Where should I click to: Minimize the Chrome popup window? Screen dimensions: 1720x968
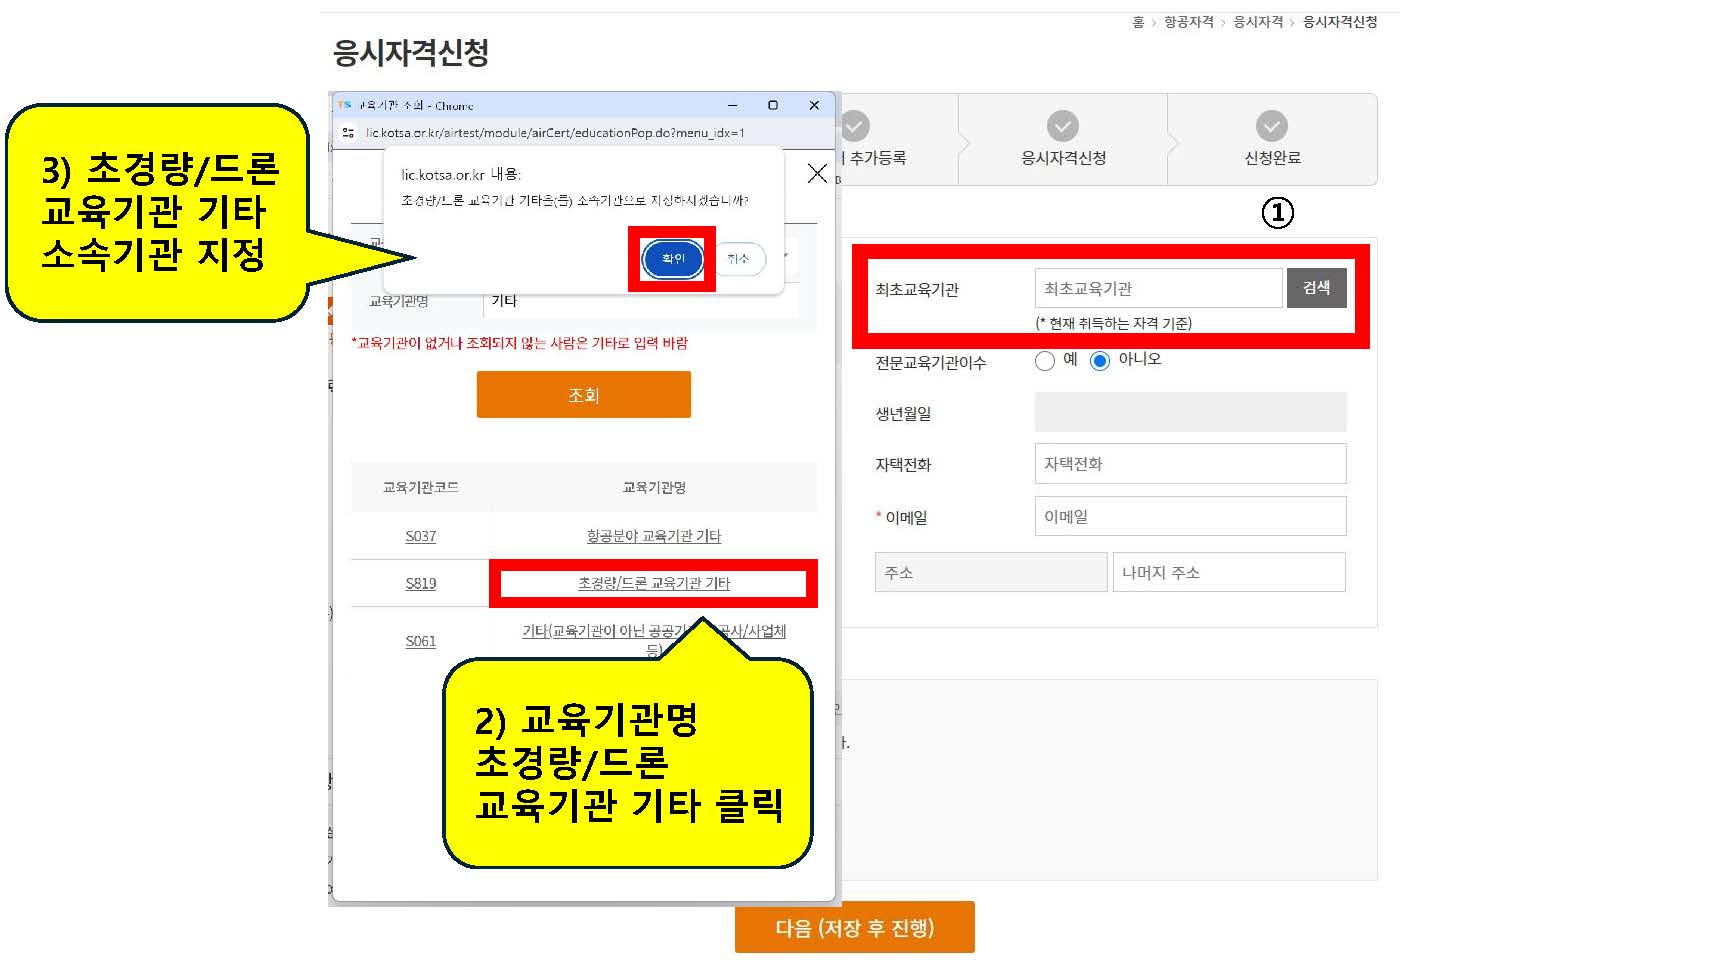pos(732,105)
